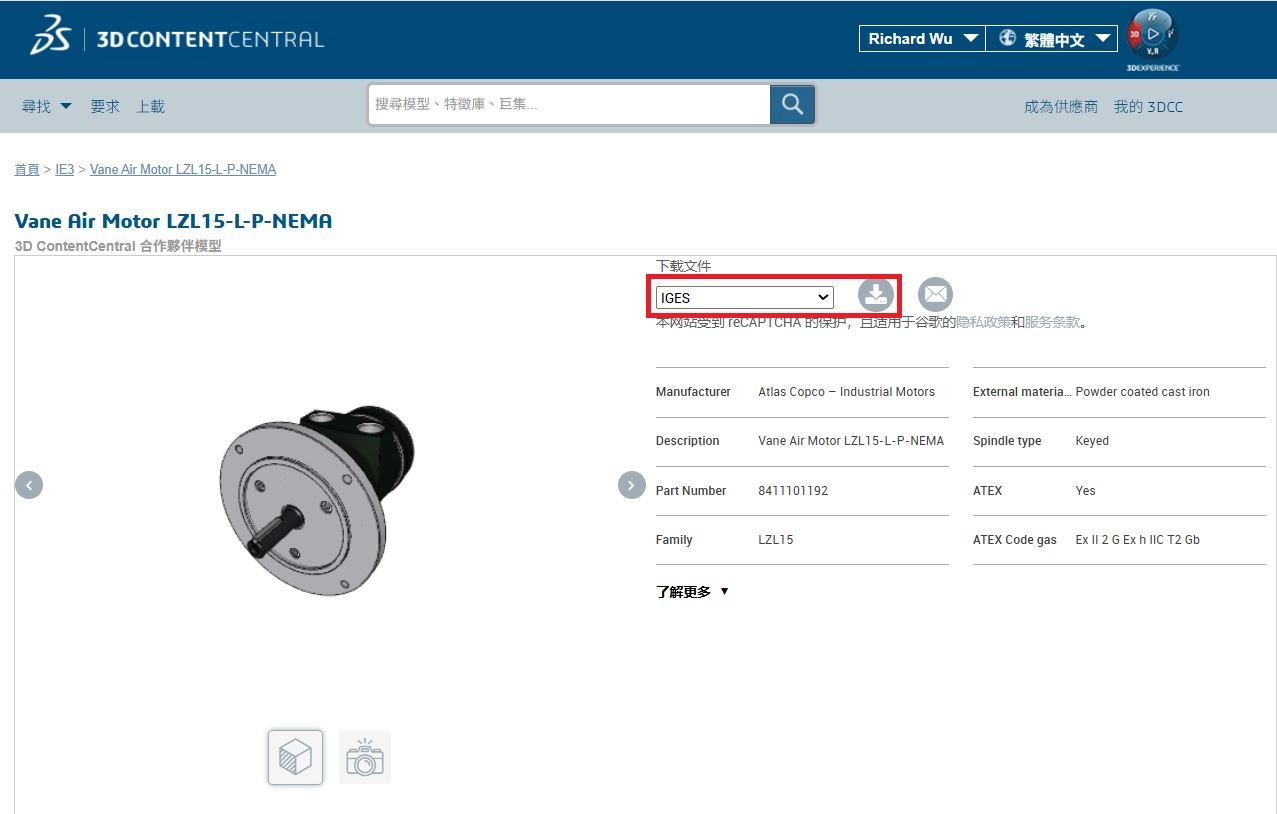
Task: Click the Description value text
Action: click(851, 441)
